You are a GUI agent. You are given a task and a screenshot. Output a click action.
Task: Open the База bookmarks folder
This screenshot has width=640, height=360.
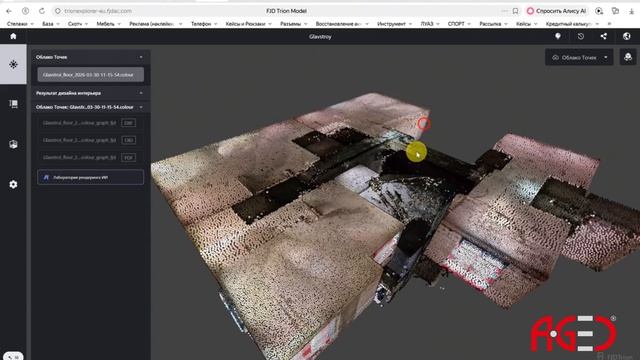[x=51, y=24]
